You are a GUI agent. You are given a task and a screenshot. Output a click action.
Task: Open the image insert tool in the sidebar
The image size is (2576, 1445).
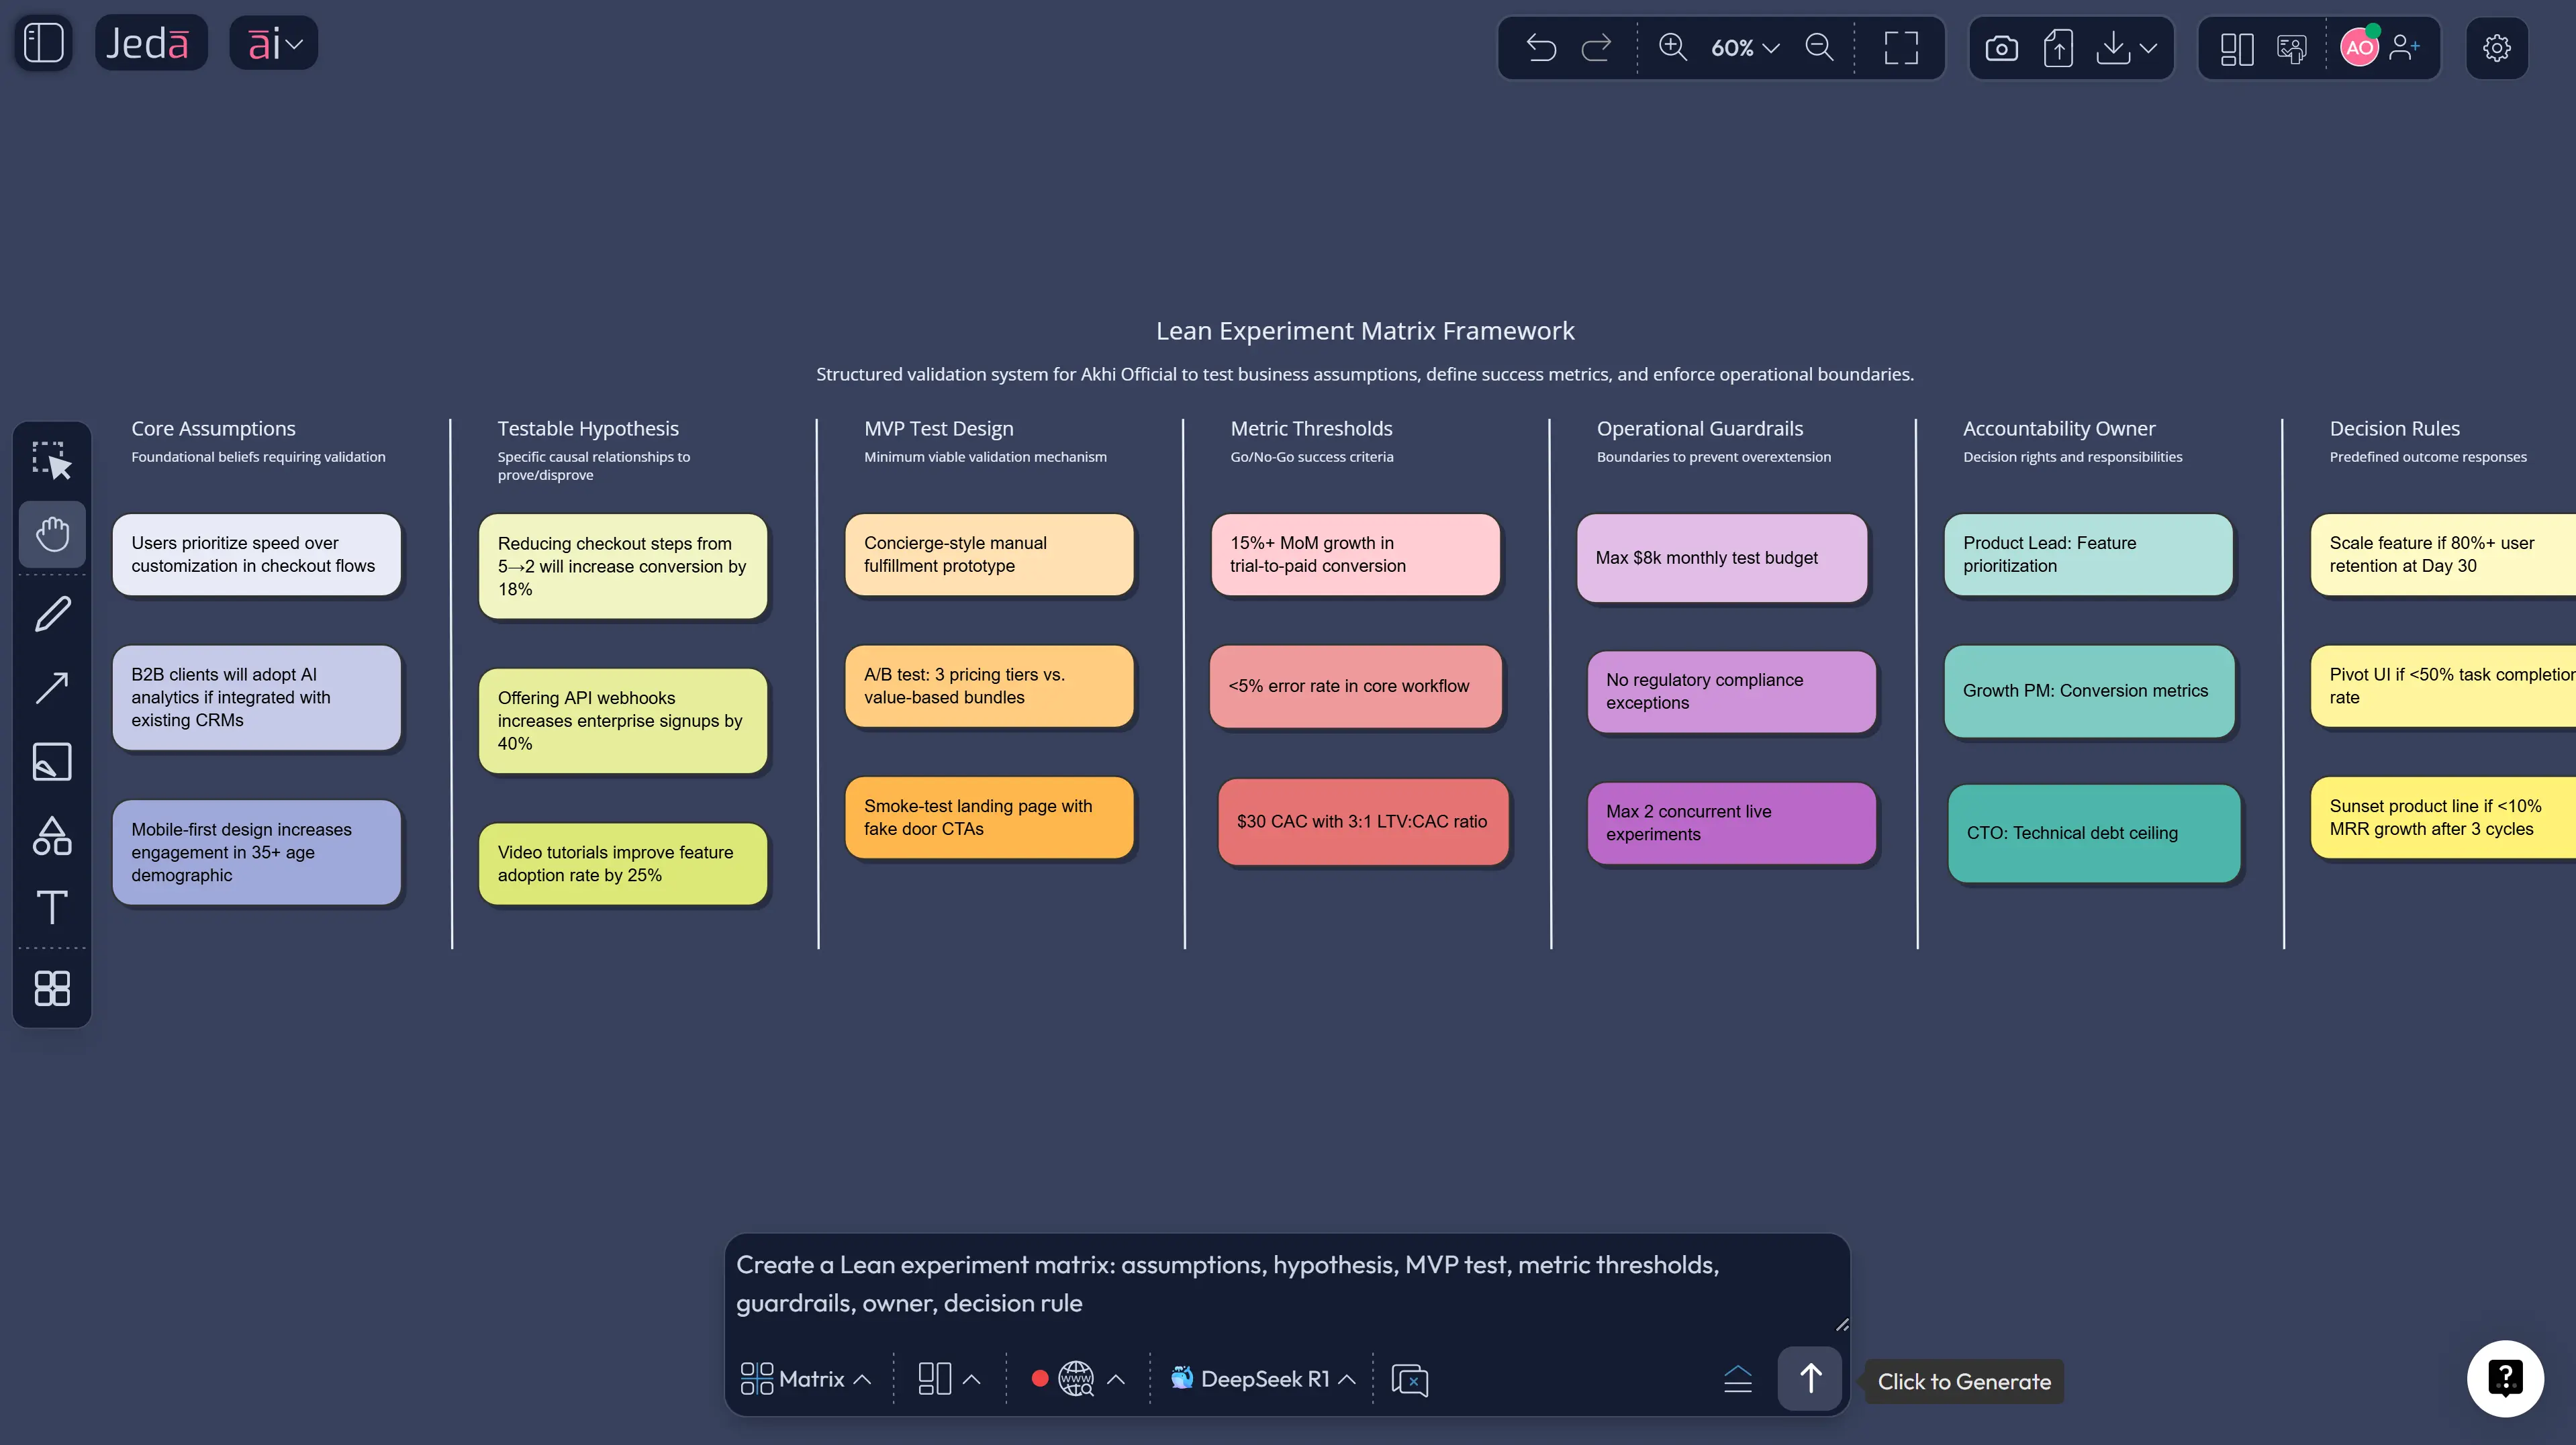point(51,761)
